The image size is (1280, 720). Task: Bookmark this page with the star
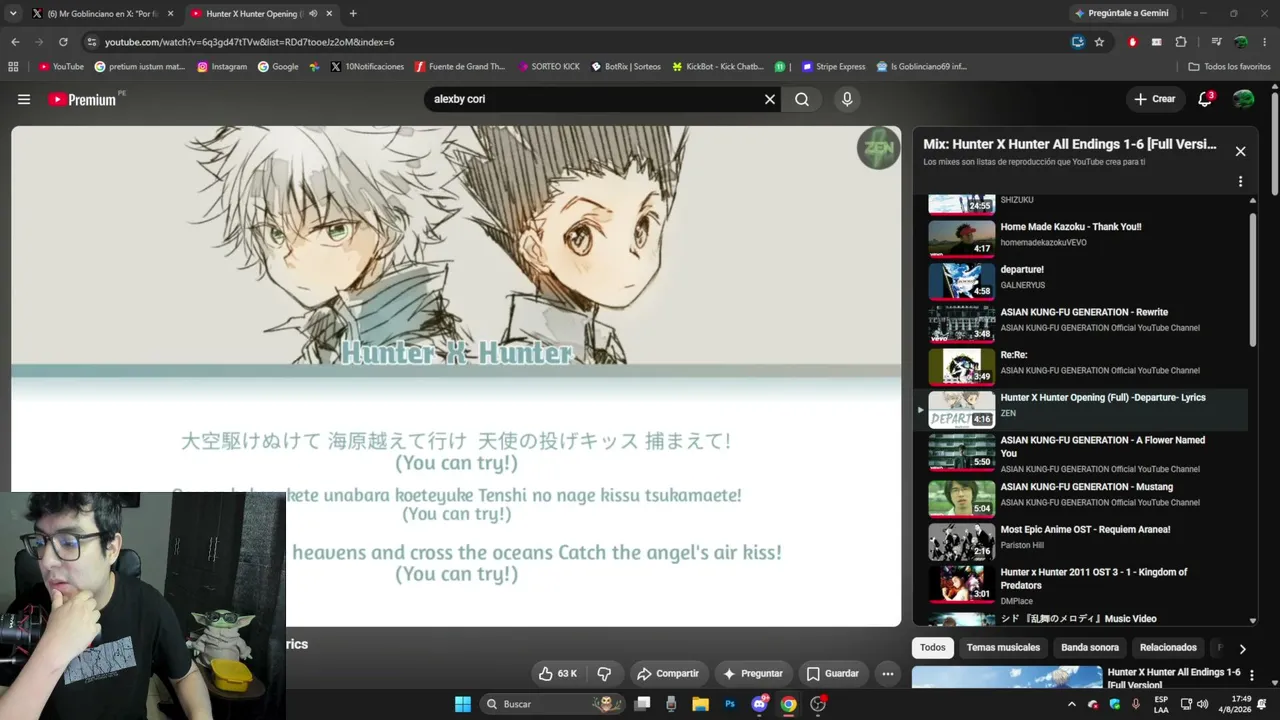click(1099, 42)
